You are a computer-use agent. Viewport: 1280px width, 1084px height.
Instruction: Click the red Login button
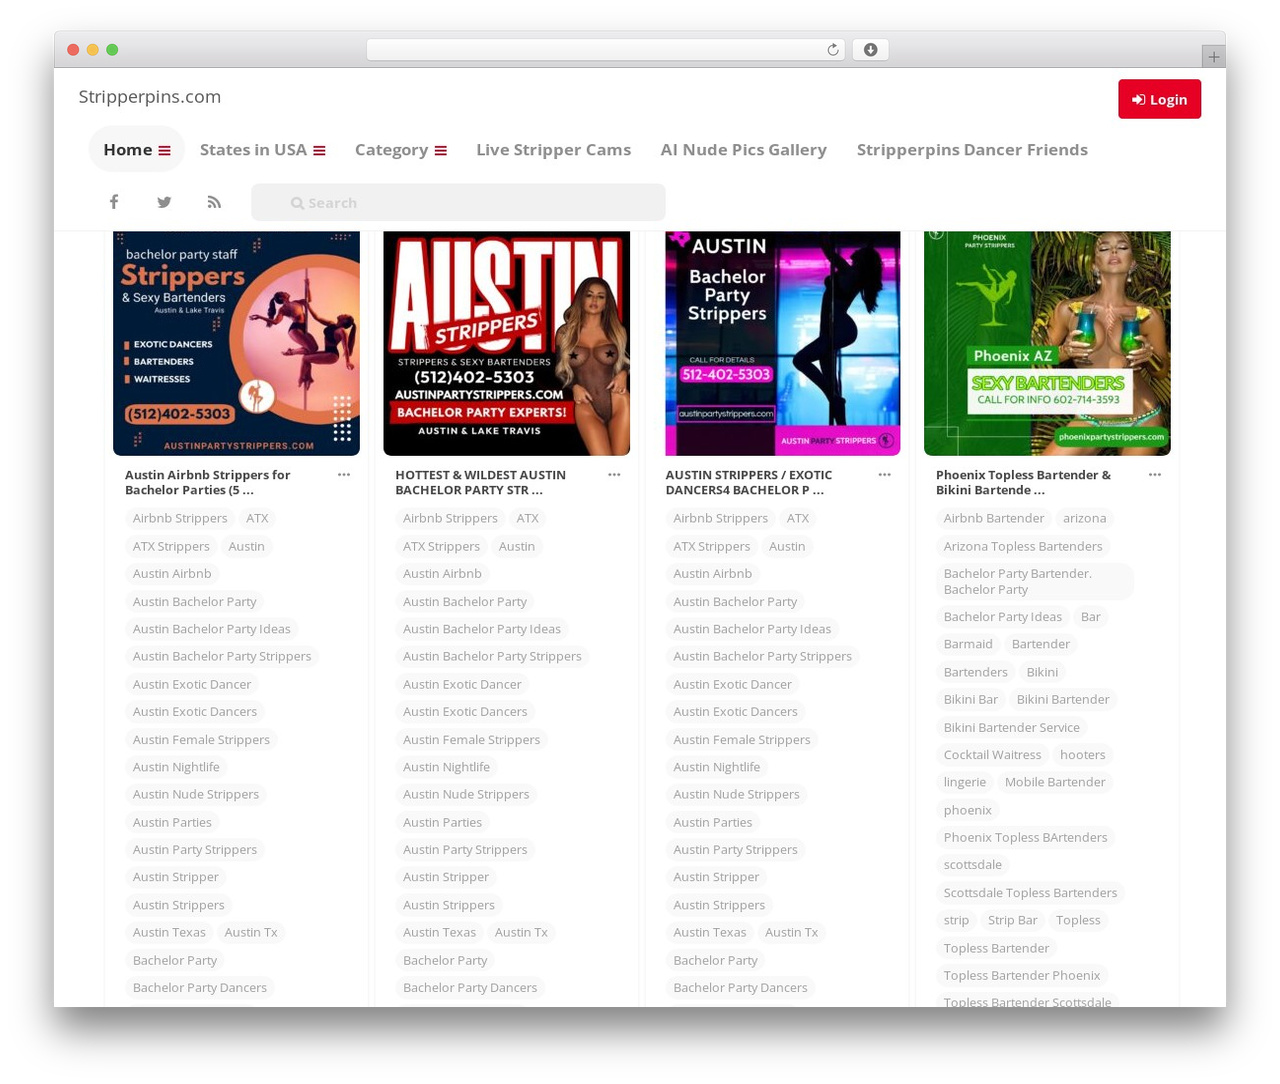click(1159, 99)
